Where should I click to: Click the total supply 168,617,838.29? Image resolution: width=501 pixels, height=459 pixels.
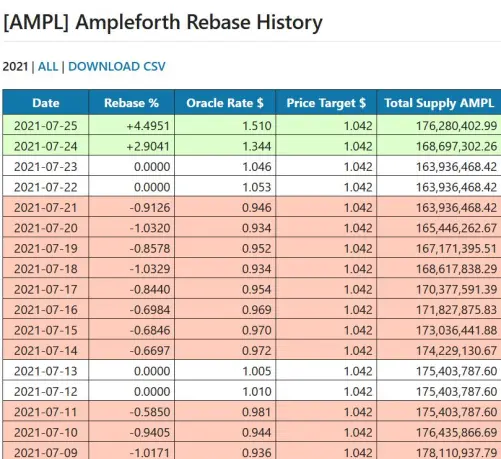457,269
